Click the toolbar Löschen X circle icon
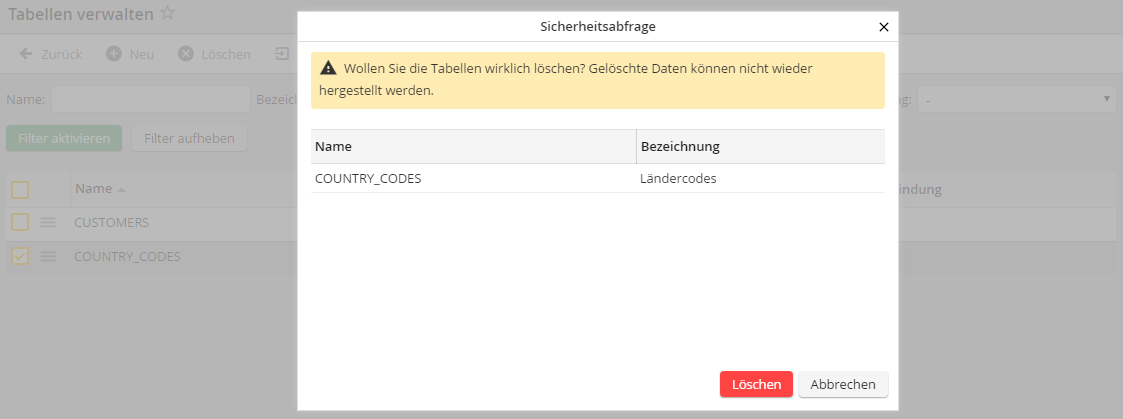 (186, 54)
